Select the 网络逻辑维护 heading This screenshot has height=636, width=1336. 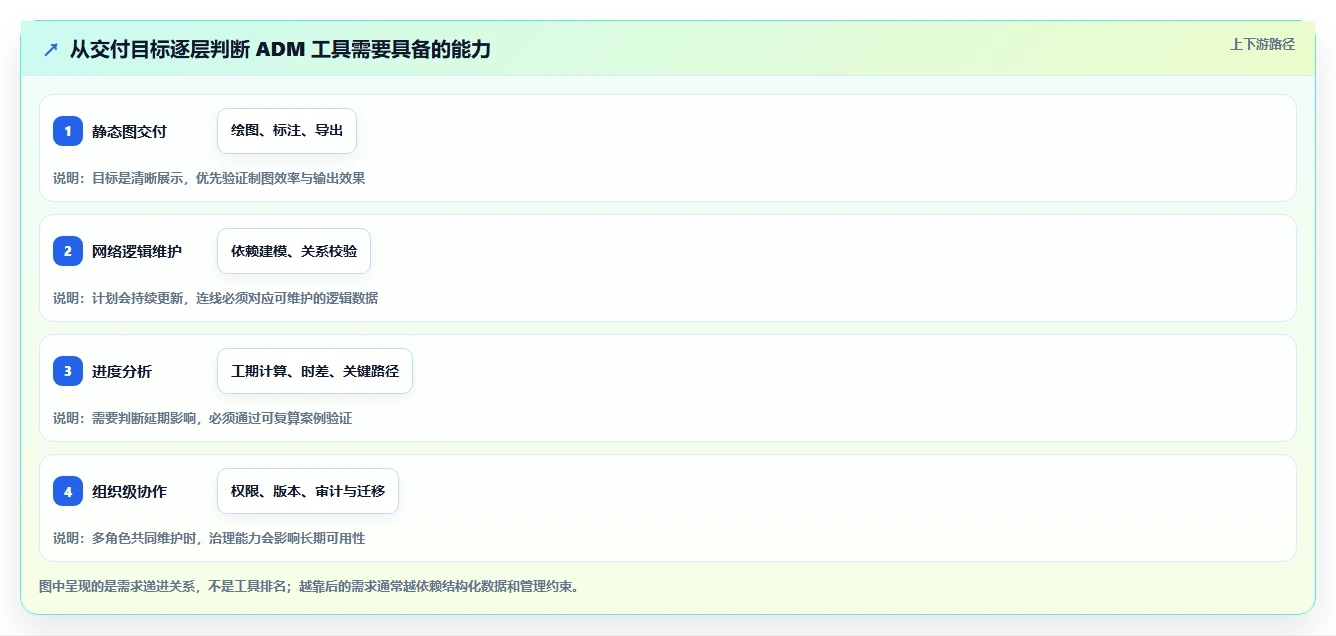coord(137,251)
